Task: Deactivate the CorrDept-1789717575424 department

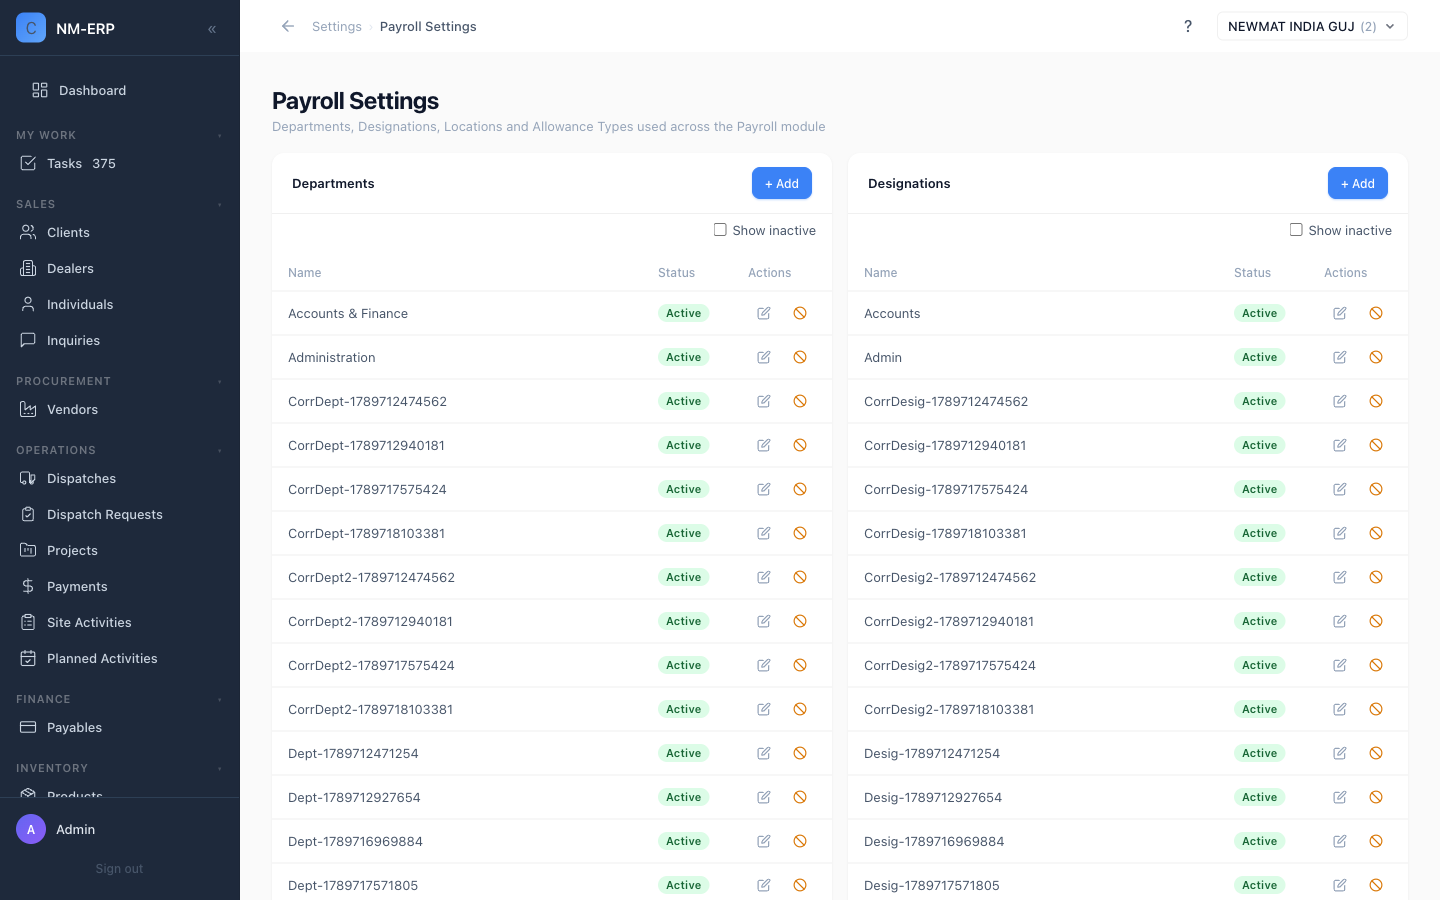Action: point(800,489)
